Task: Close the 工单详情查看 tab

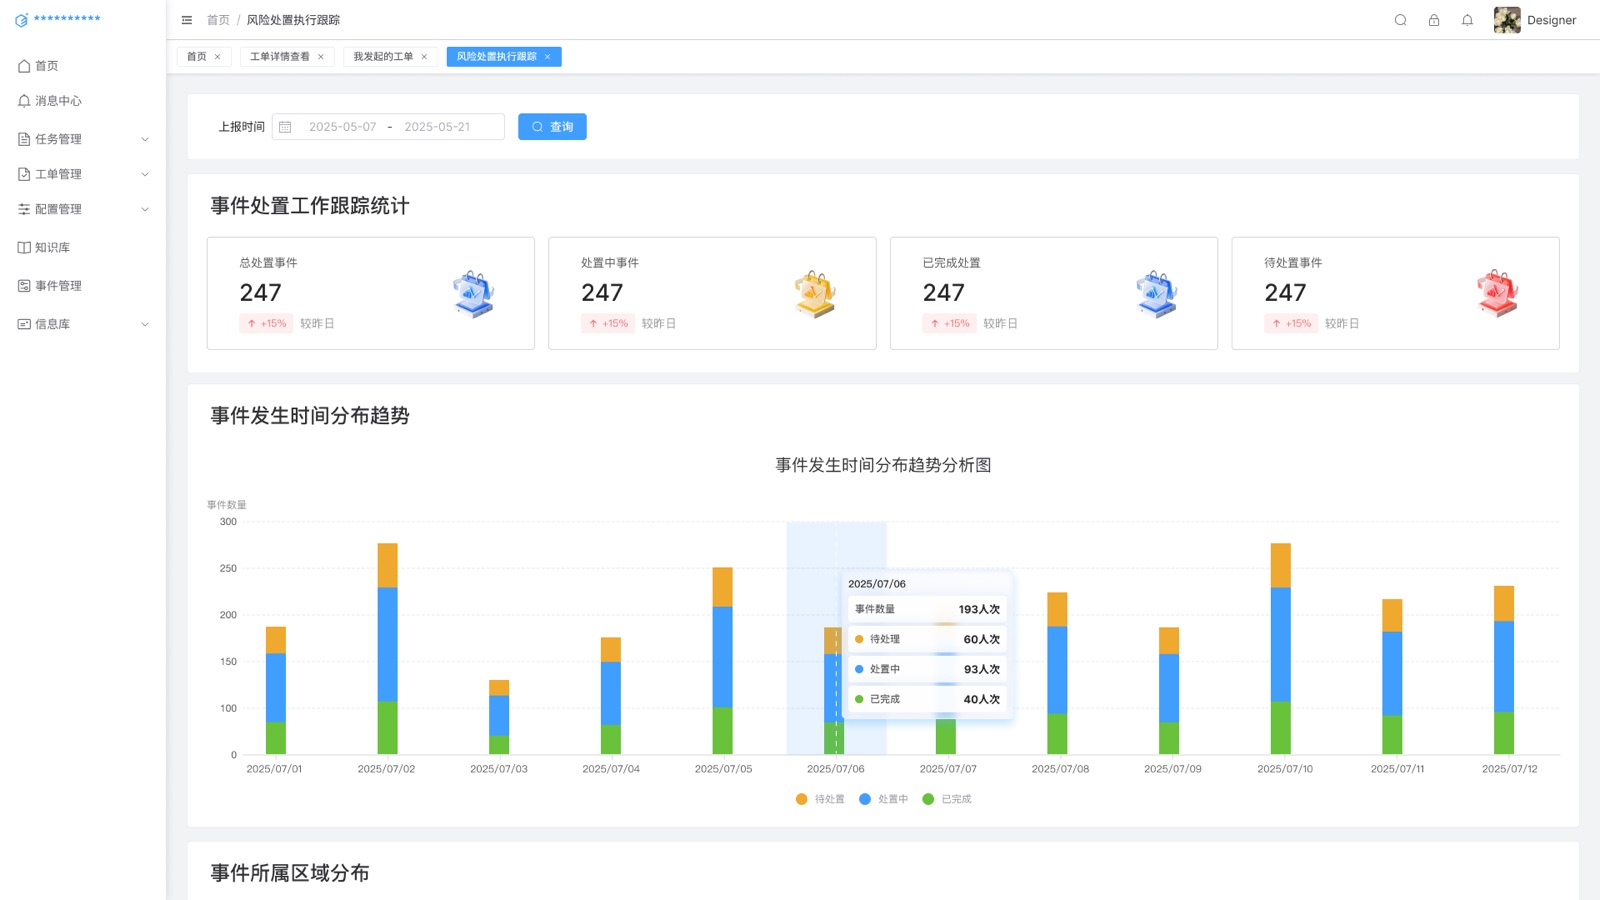Action: (321, 57)
